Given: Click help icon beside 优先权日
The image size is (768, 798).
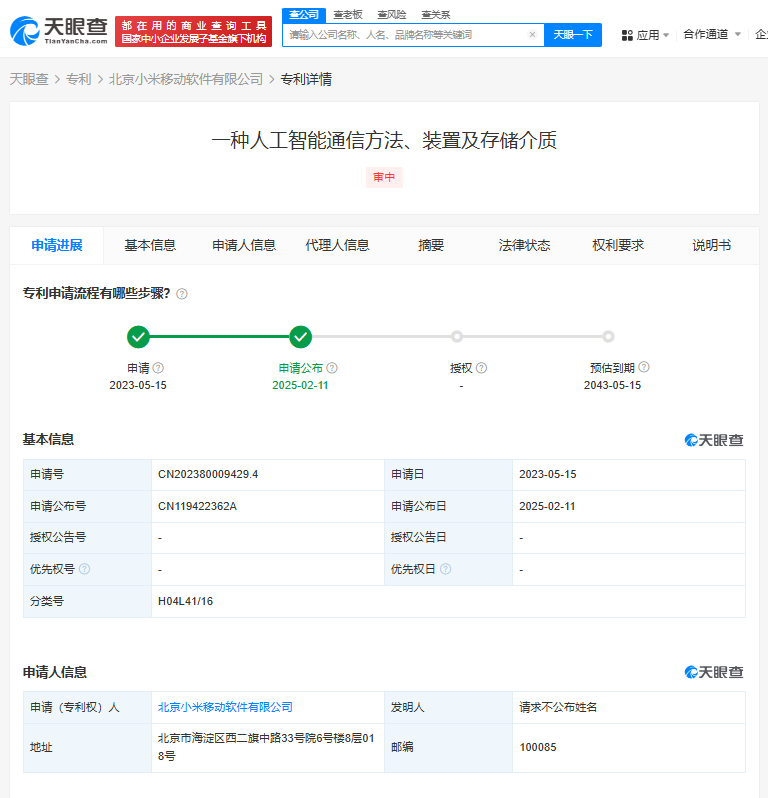Looking at the screenshot, I should point(445,569).
